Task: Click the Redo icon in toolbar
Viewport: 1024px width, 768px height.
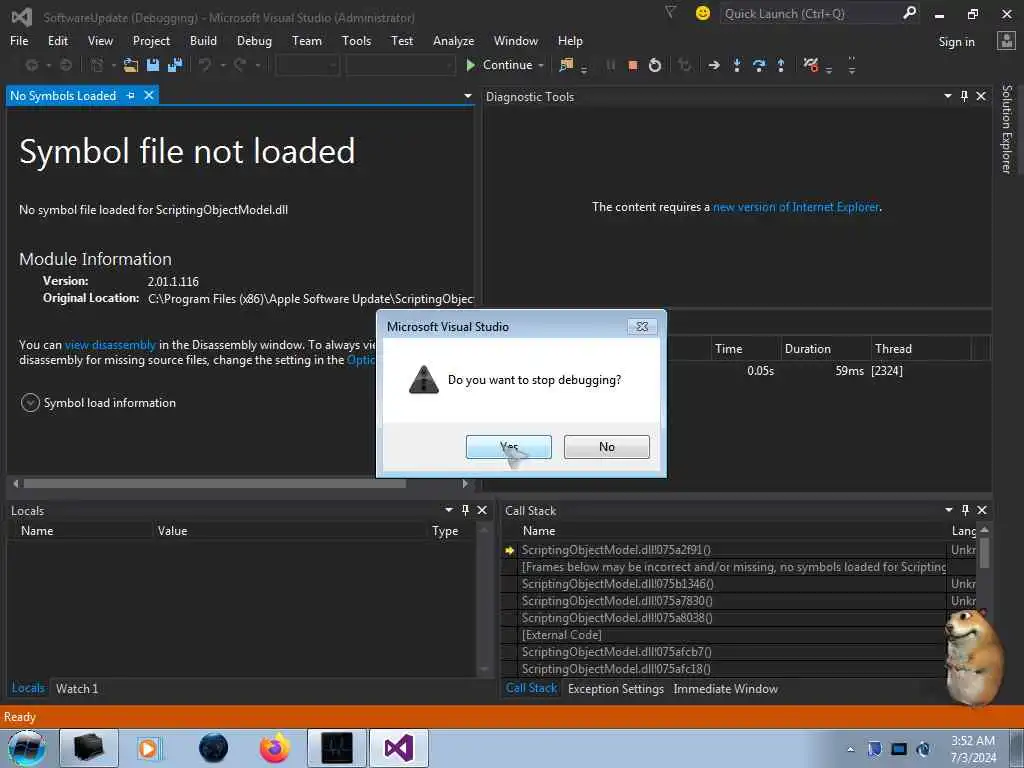Action: click(240, 65)
